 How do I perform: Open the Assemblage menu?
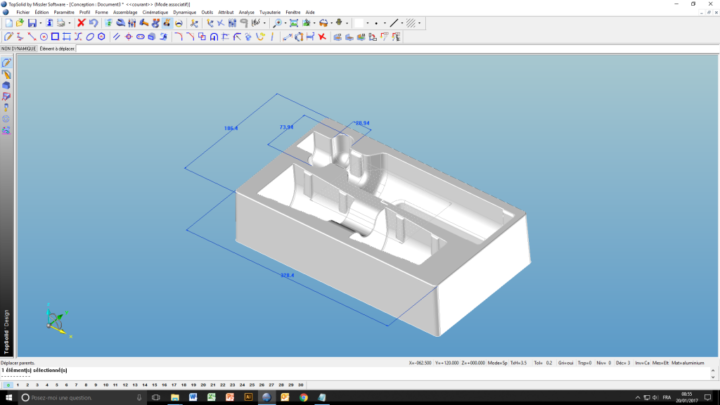[125, 12]
